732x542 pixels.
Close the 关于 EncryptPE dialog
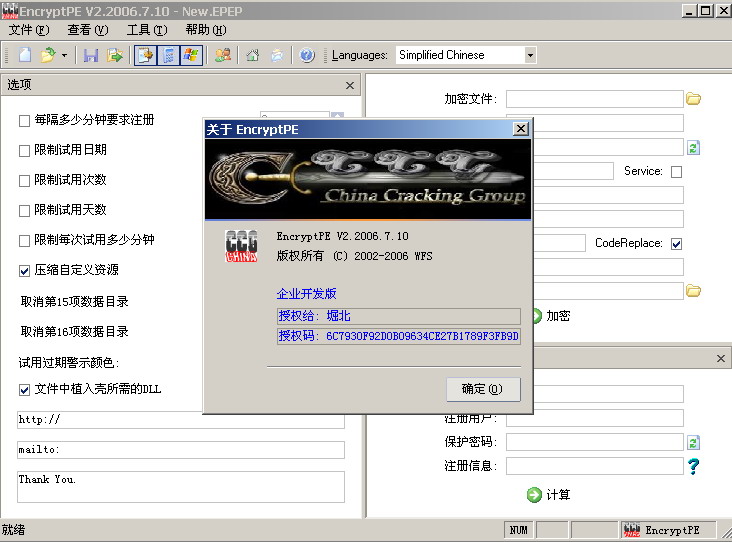[521, 129]
